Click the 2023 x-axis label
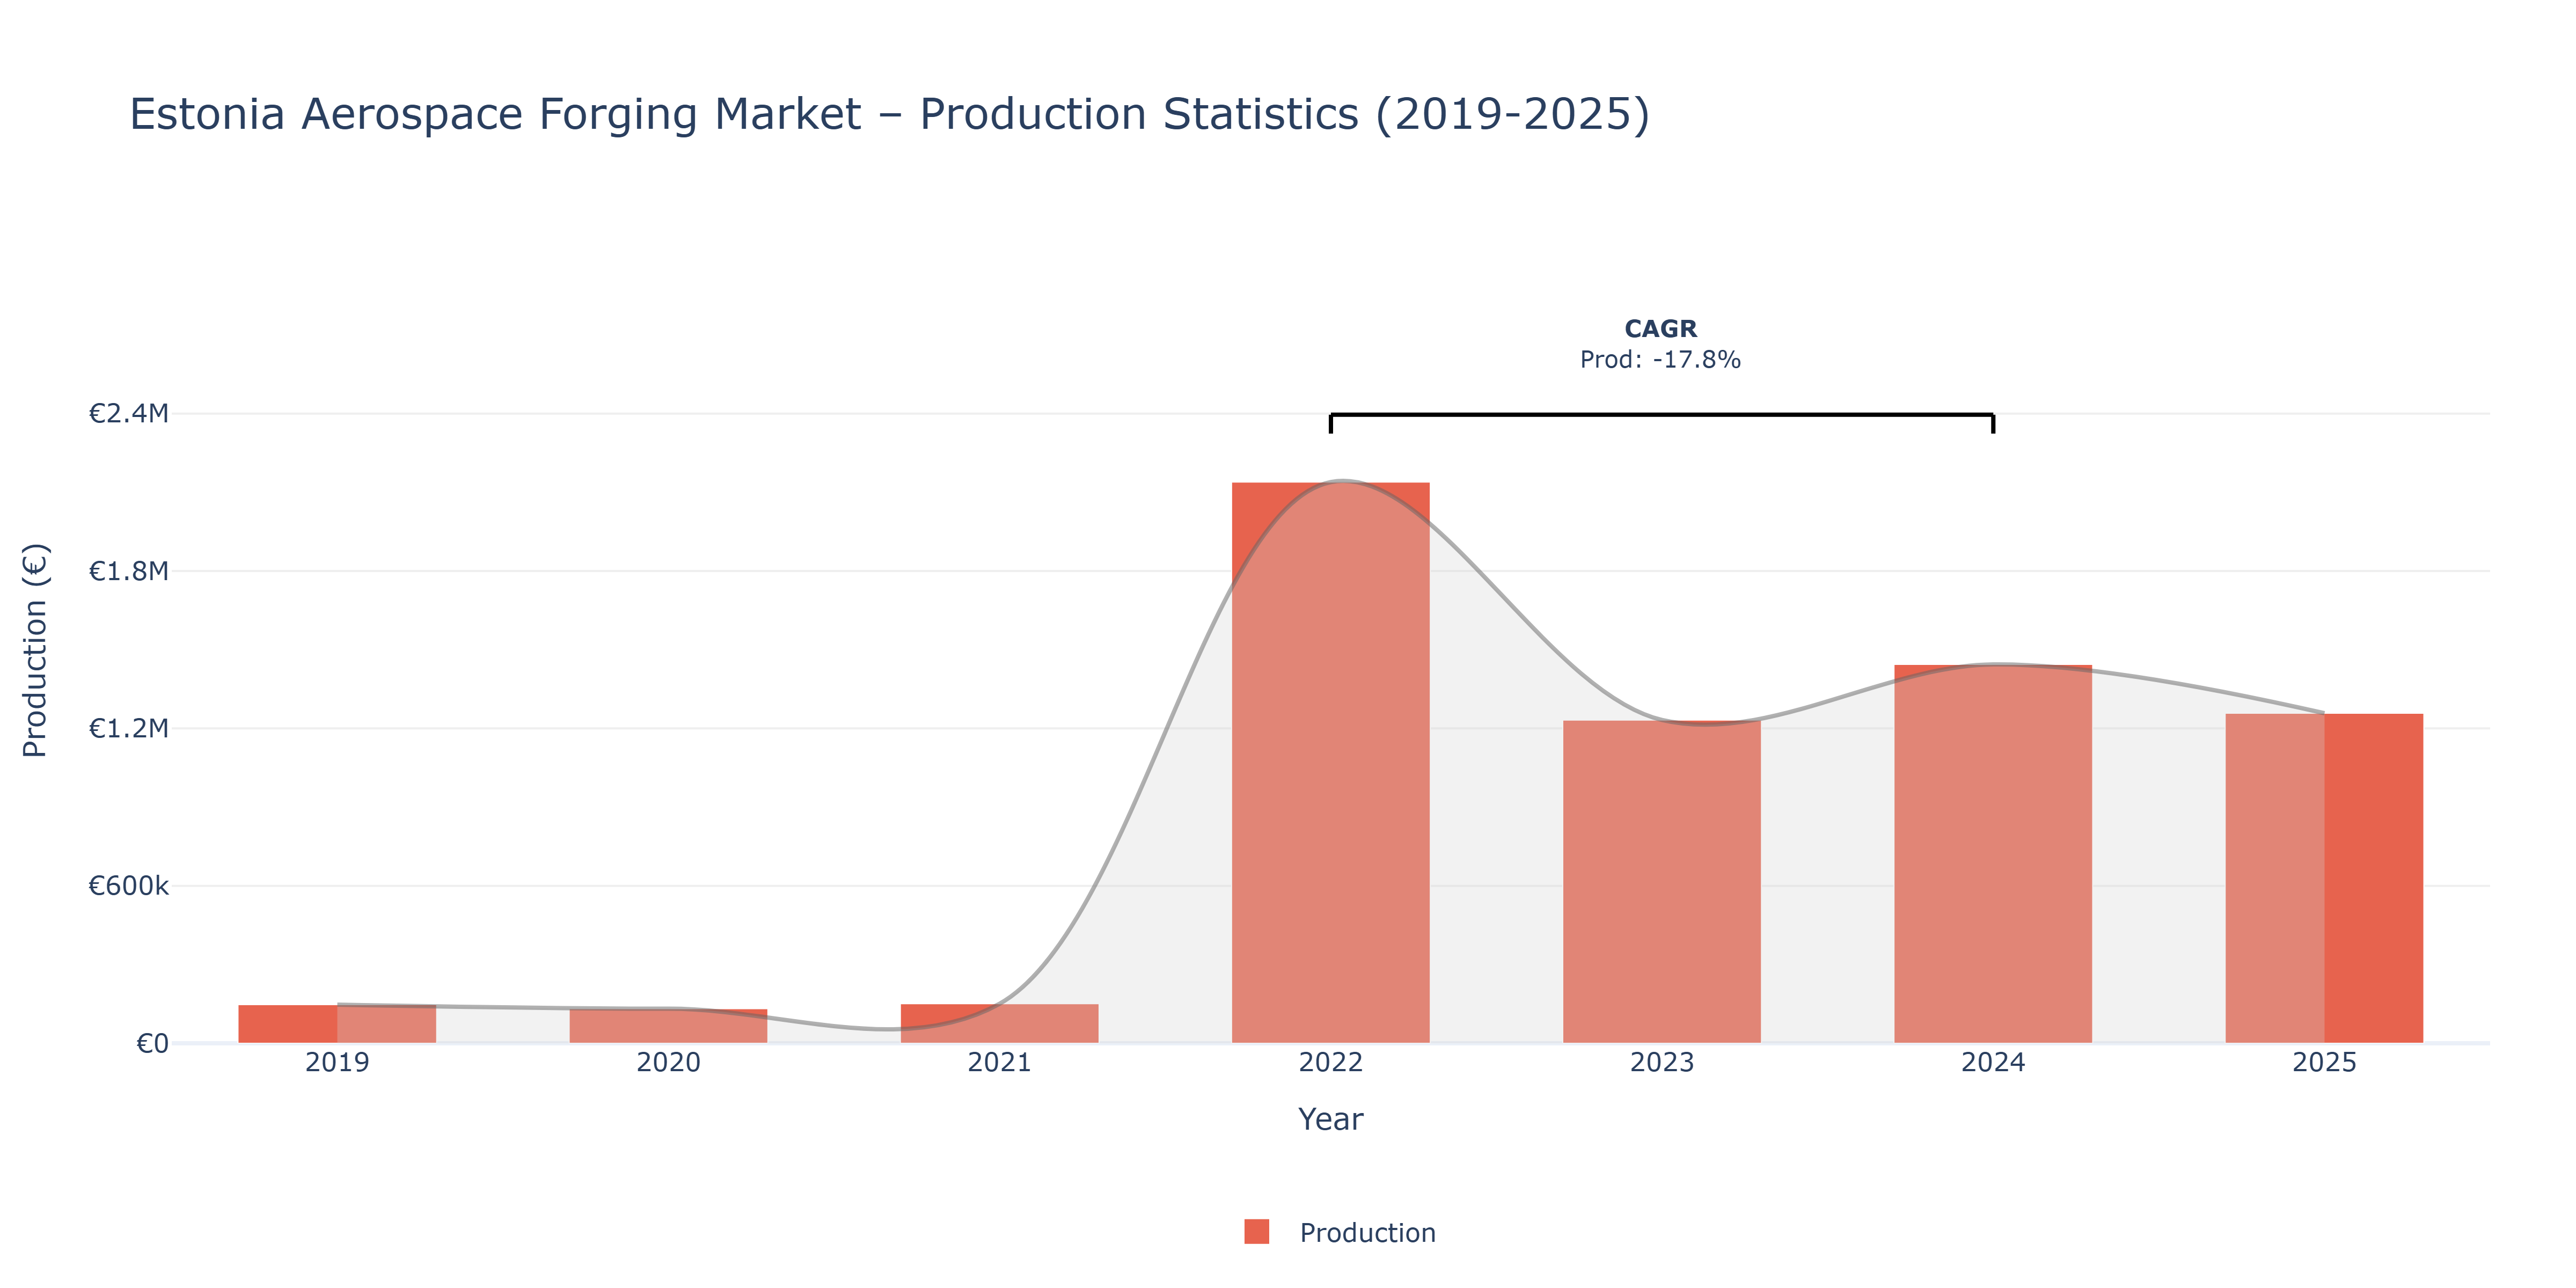The width and height of the screenshot is (2576, 1288). point(1661,1062)
